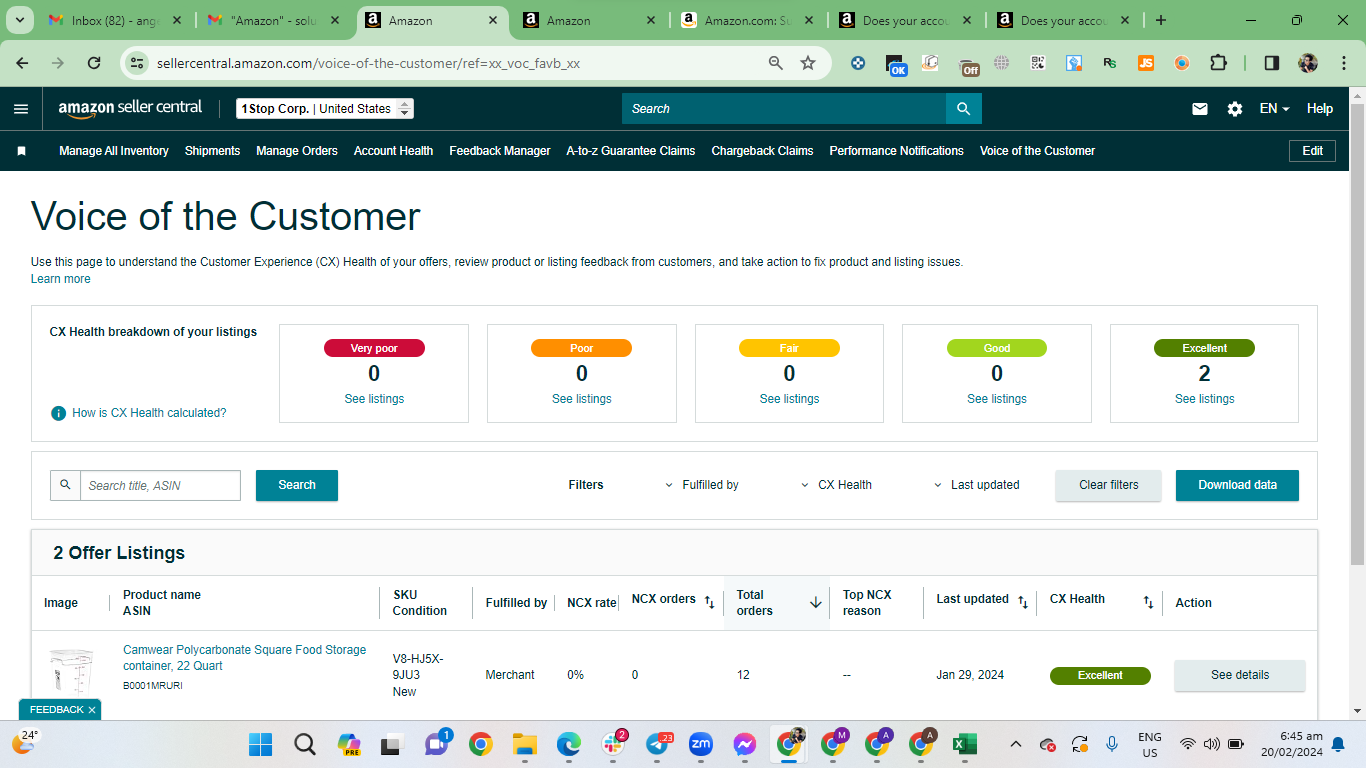1366x768 pixels.
Task: Open Performance Notifications
Action: pos(897,151)
